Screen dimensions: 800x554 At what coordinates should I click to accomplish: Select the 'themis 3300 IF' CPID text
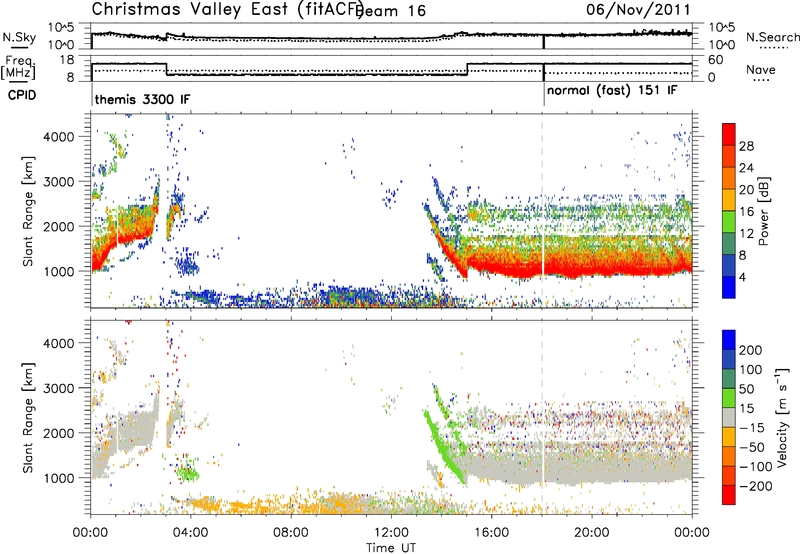tap(142, 99)
